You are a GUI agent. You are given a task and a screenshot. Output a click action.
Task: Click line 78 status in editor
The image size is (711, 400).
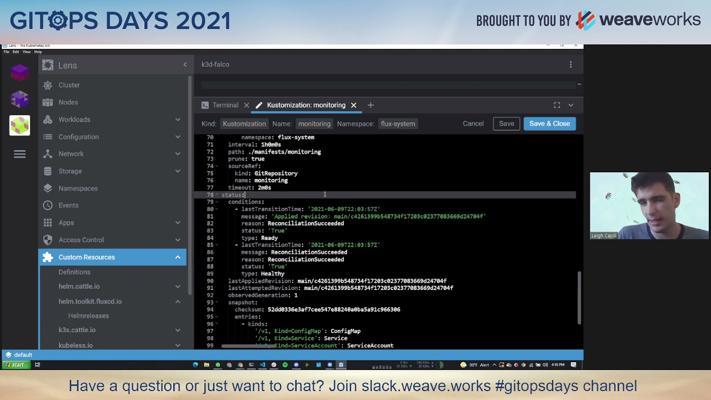pyautogui.click(x=219, y=195)
